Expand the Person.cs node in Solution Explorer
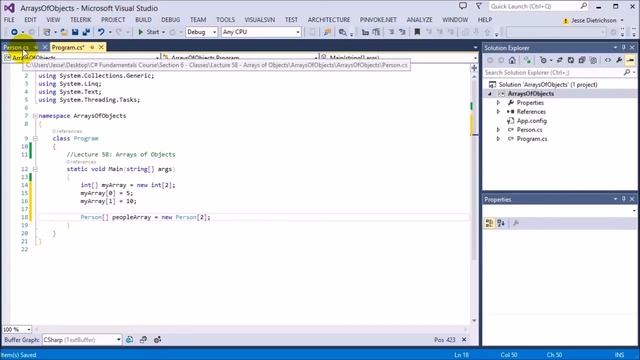Viewport: 640px width, 360px height. click(x=498, y=130)
